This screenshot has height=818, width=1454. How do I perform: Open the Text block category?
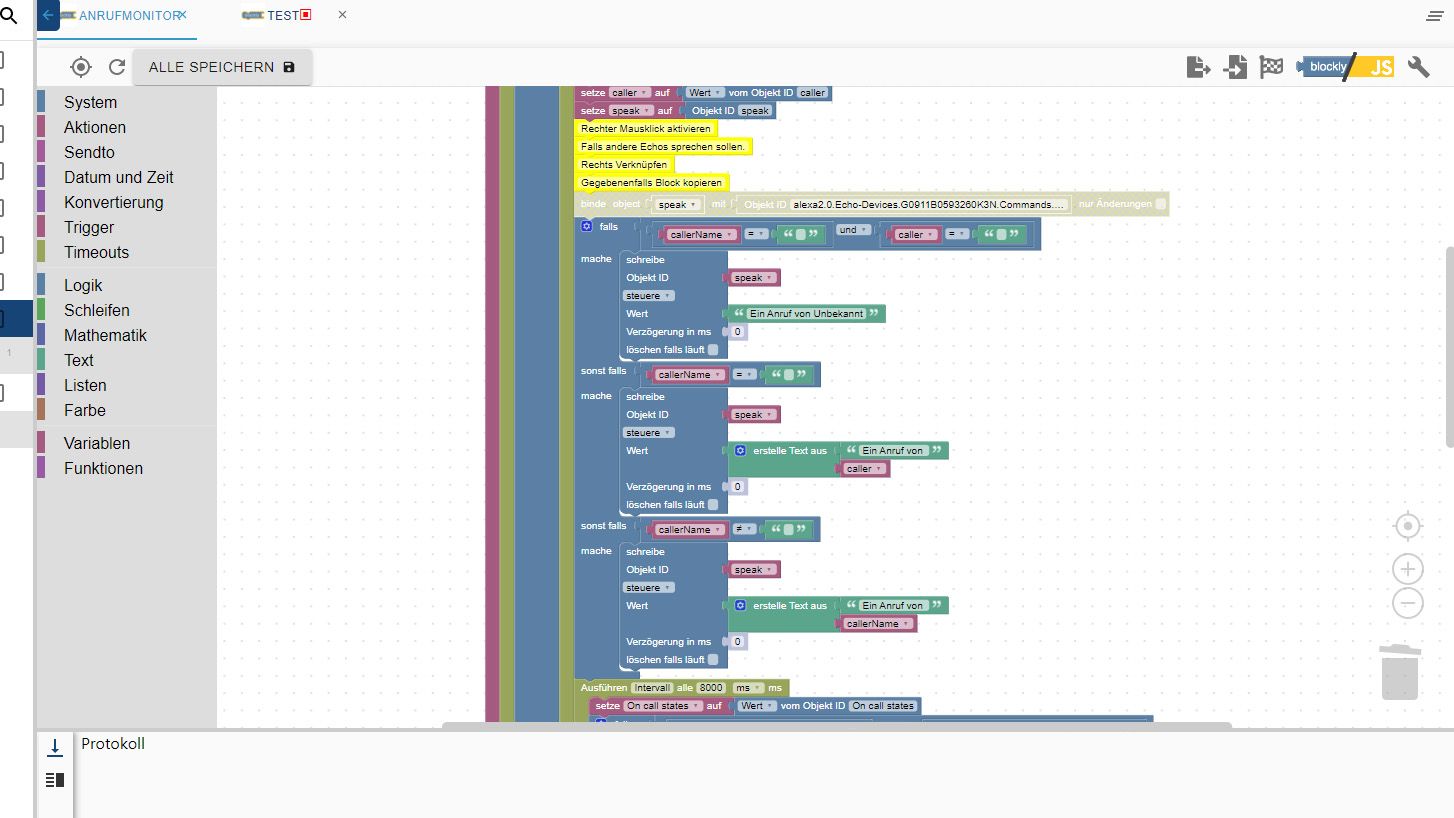[79, 360]
